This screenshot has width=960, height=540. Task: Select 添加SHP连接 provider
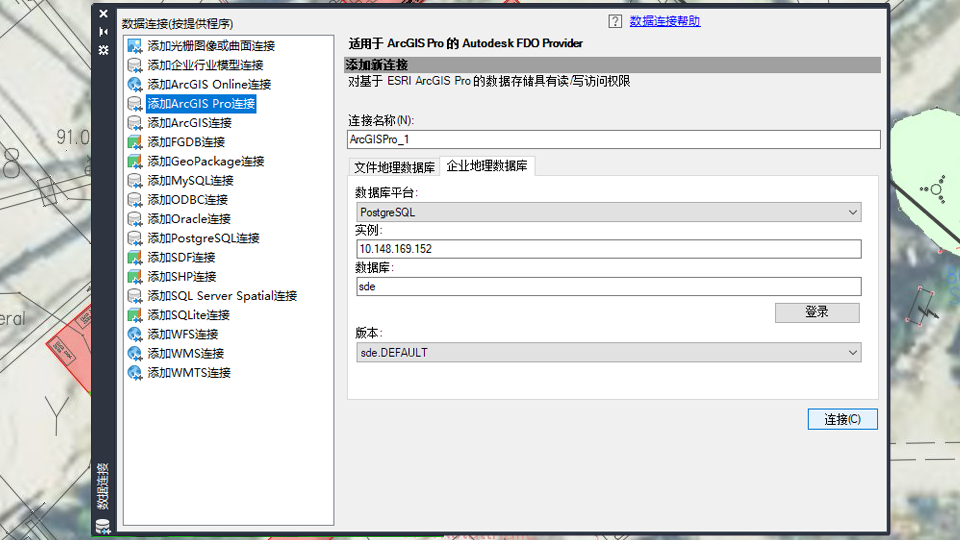click(182, 277)
